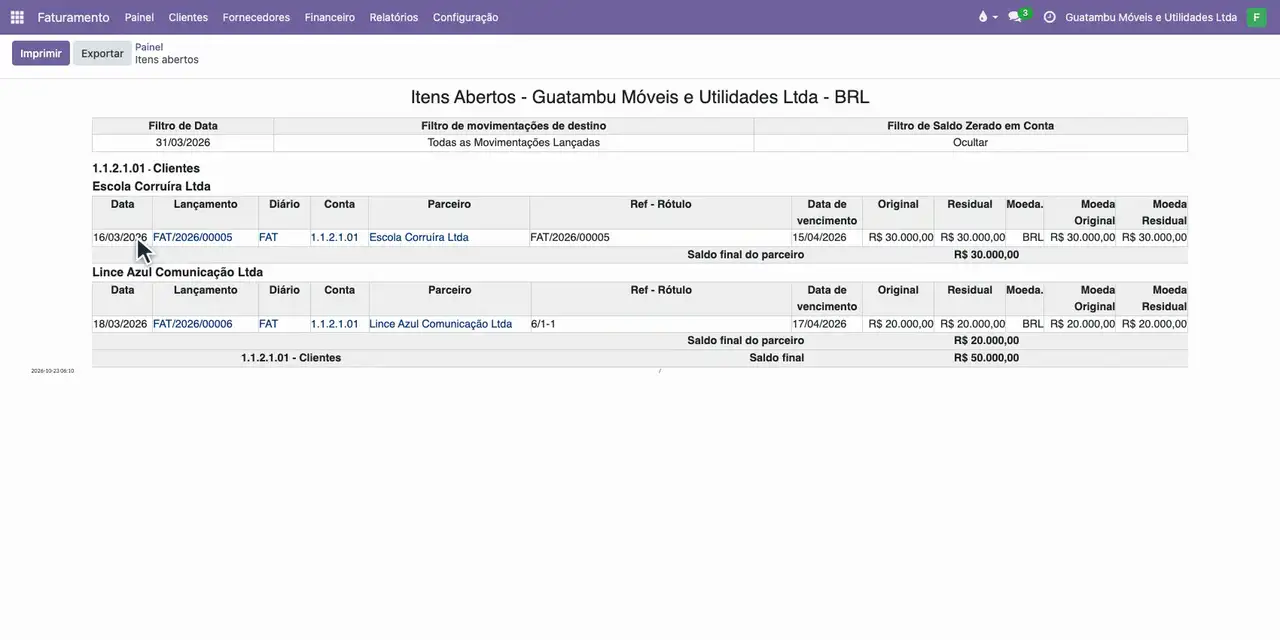Viewport: 1280px width, 640px height.
Task: Click the Faturamento app title
Action: tap(73, 17)
